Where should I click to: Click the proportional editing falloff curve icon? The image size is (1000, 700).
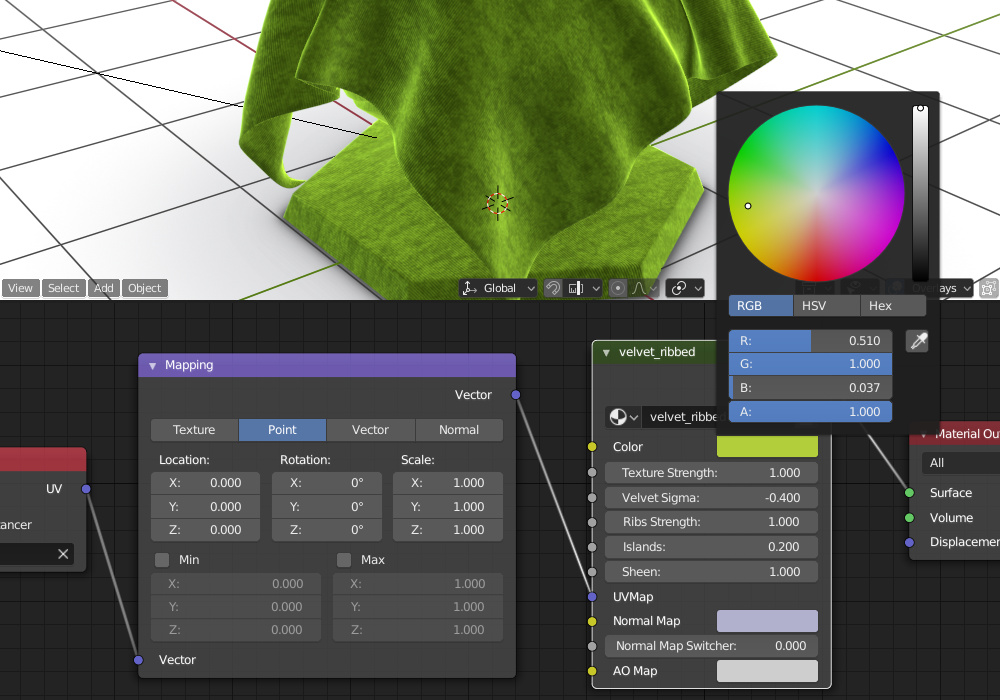tap(640, 288)
